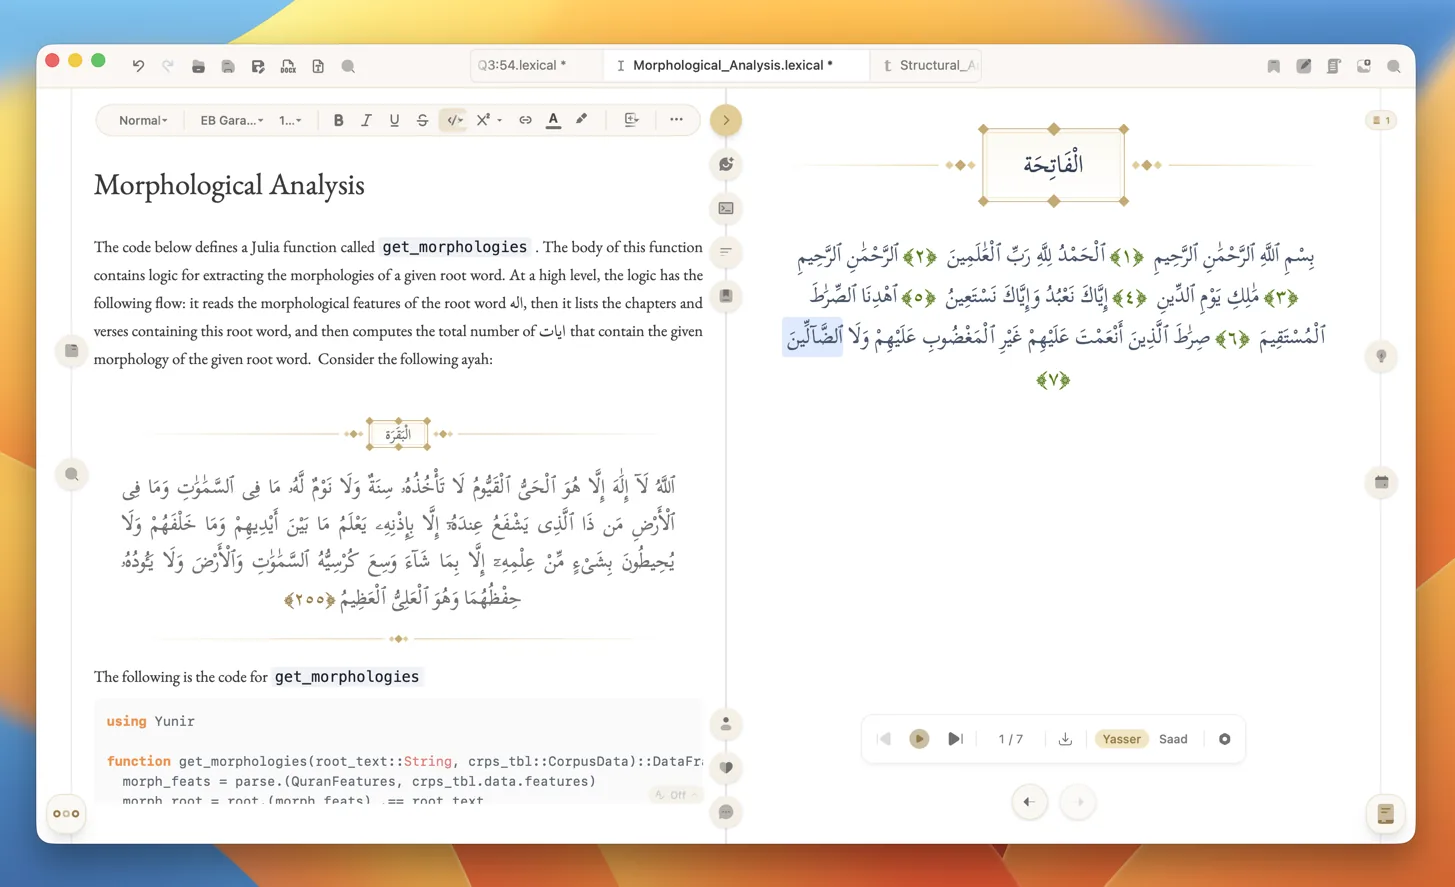
Task: Click the book icon in the divider strip
Action: tap(726, 296)
